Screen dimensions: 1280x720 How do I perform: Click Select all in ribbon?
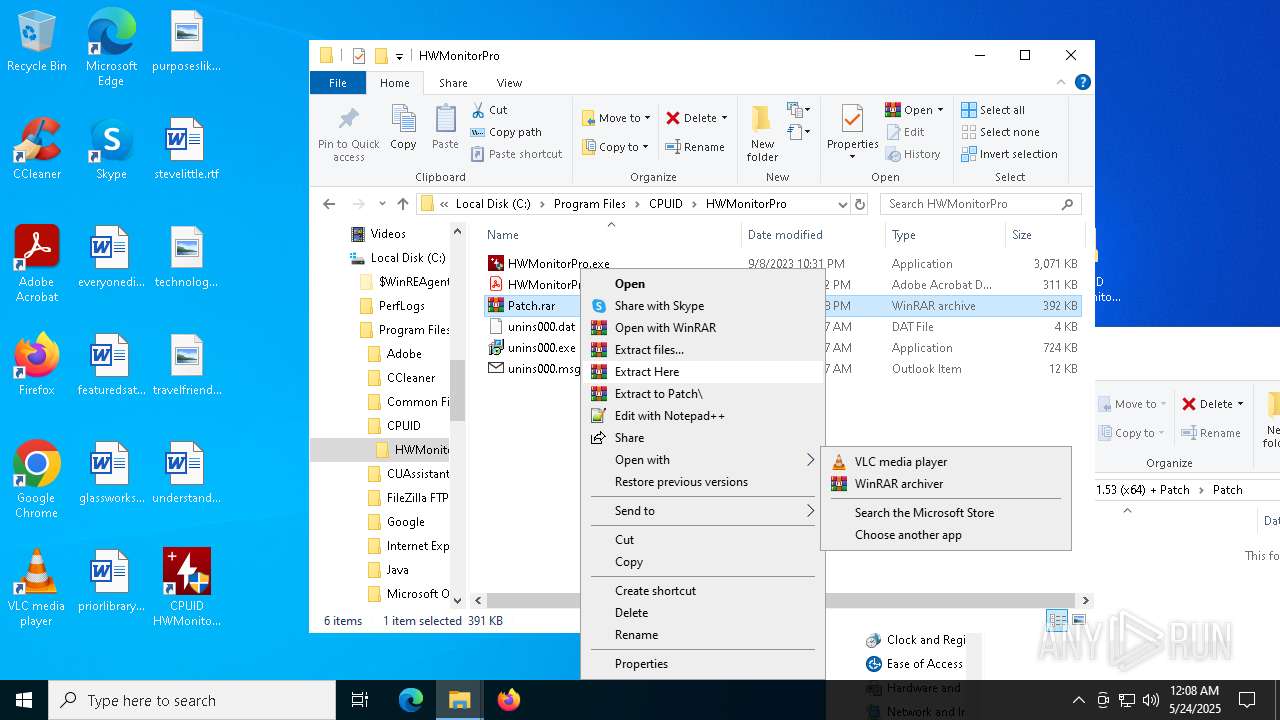pyautogui.click(x=993, y=110)
